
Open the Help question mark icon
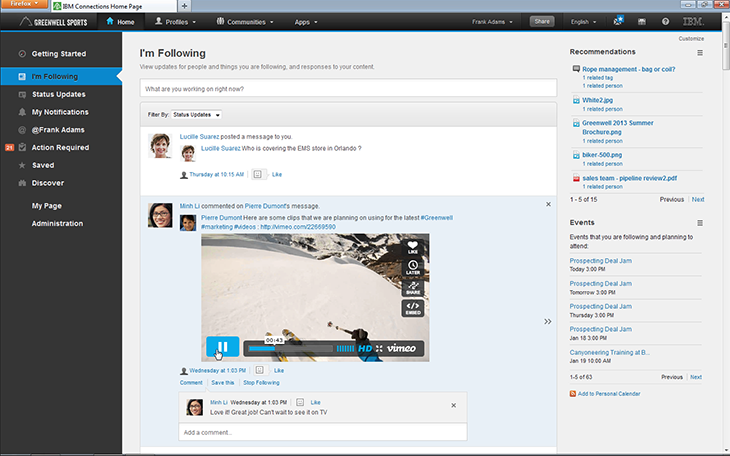pos(665,21)
